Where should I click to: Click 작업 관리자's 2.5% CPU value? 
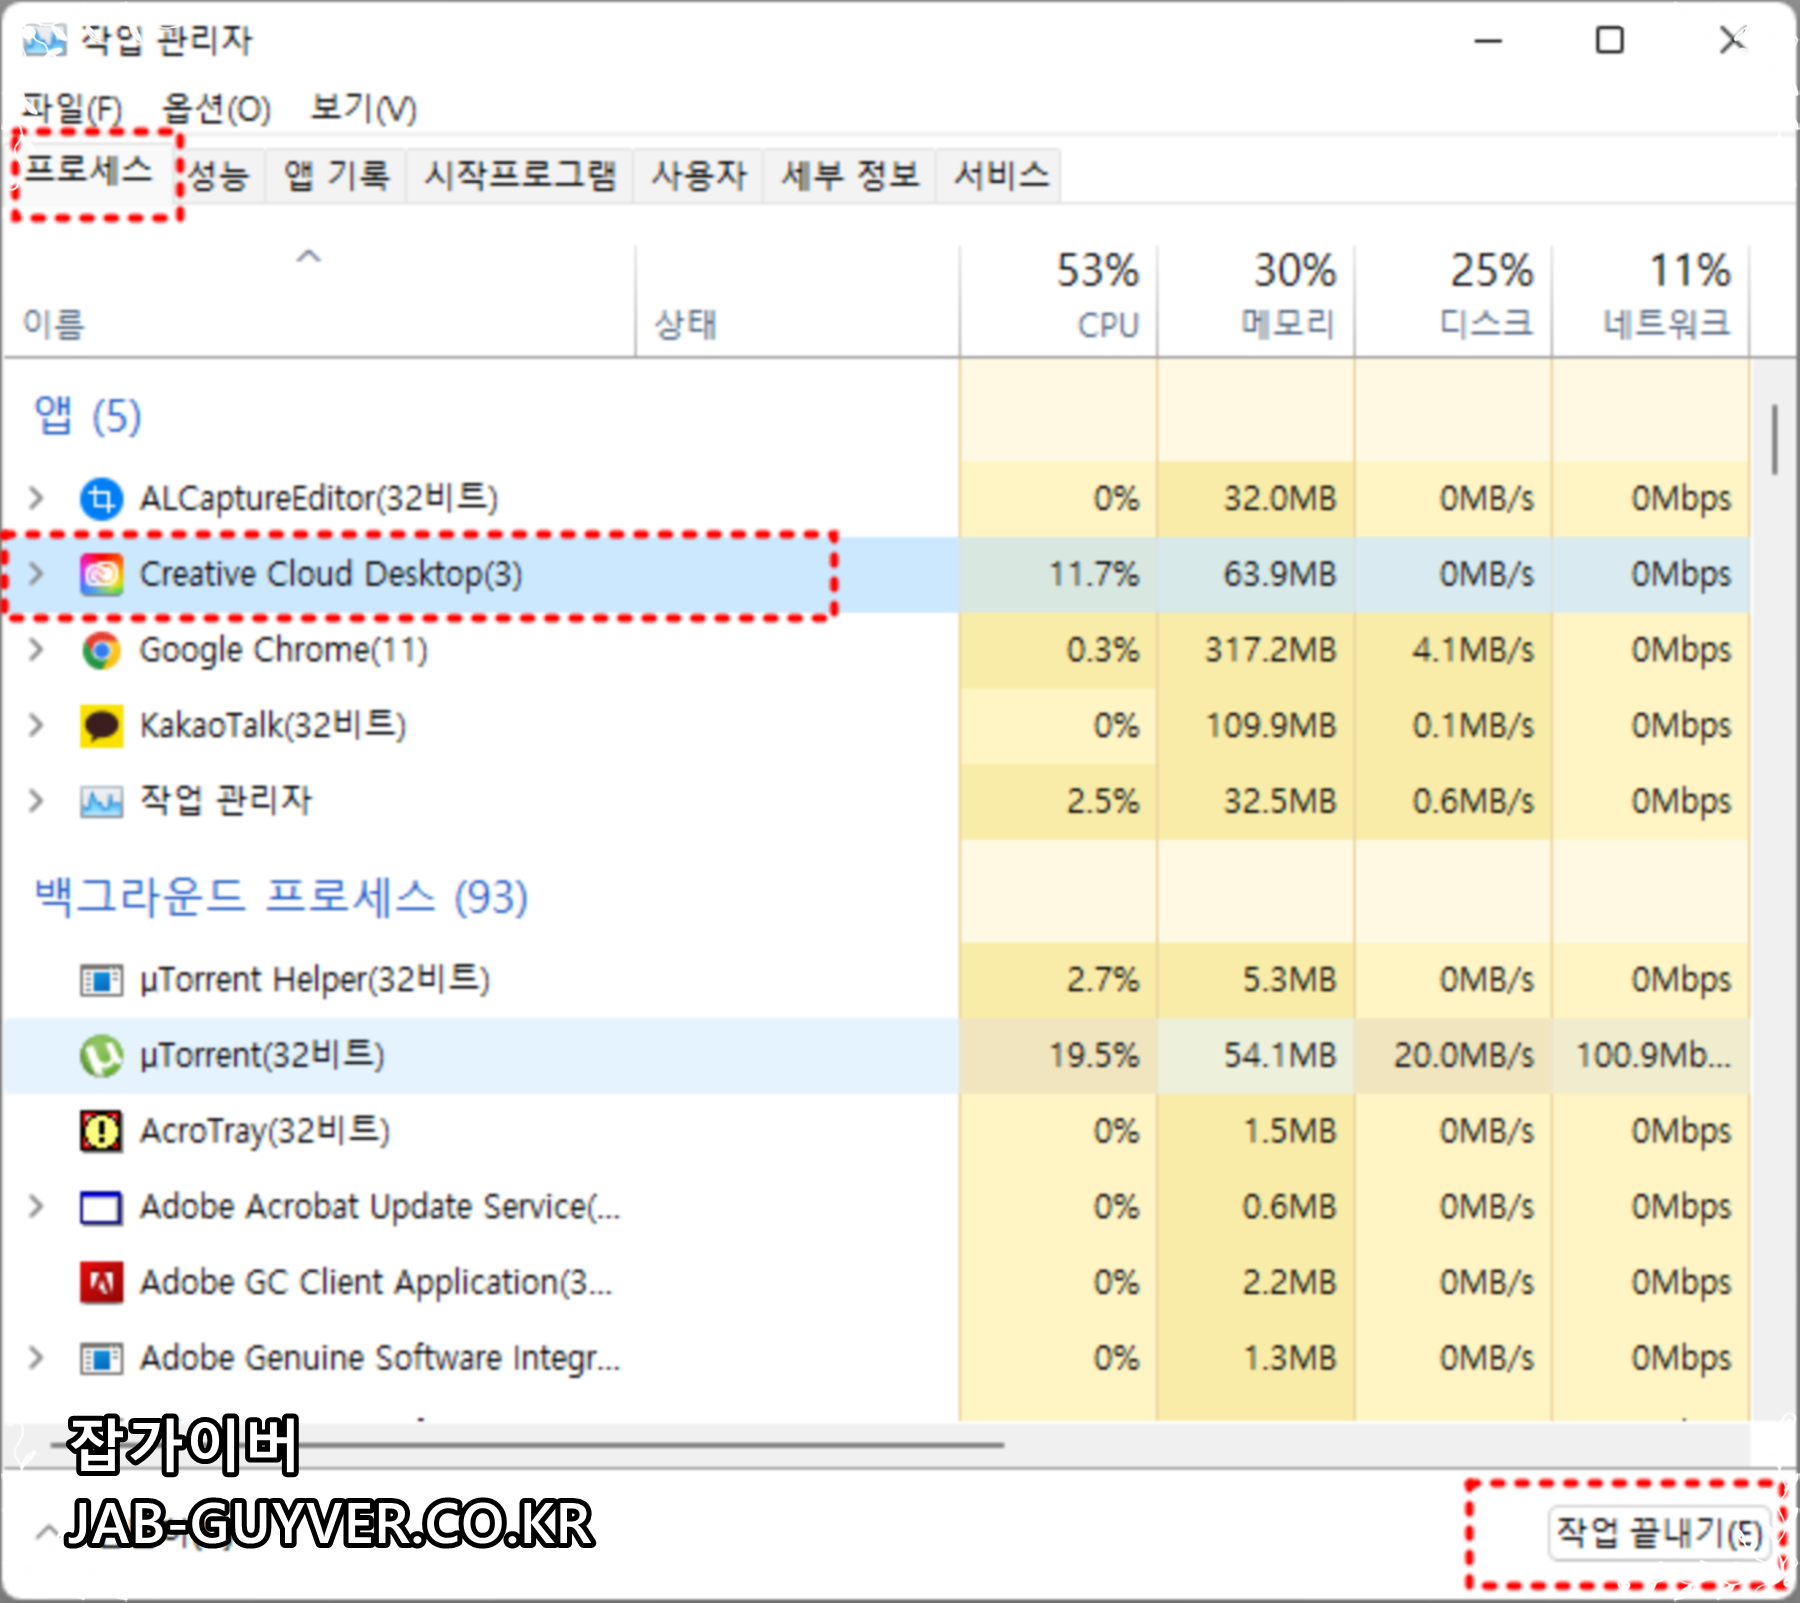(1102, 801)
